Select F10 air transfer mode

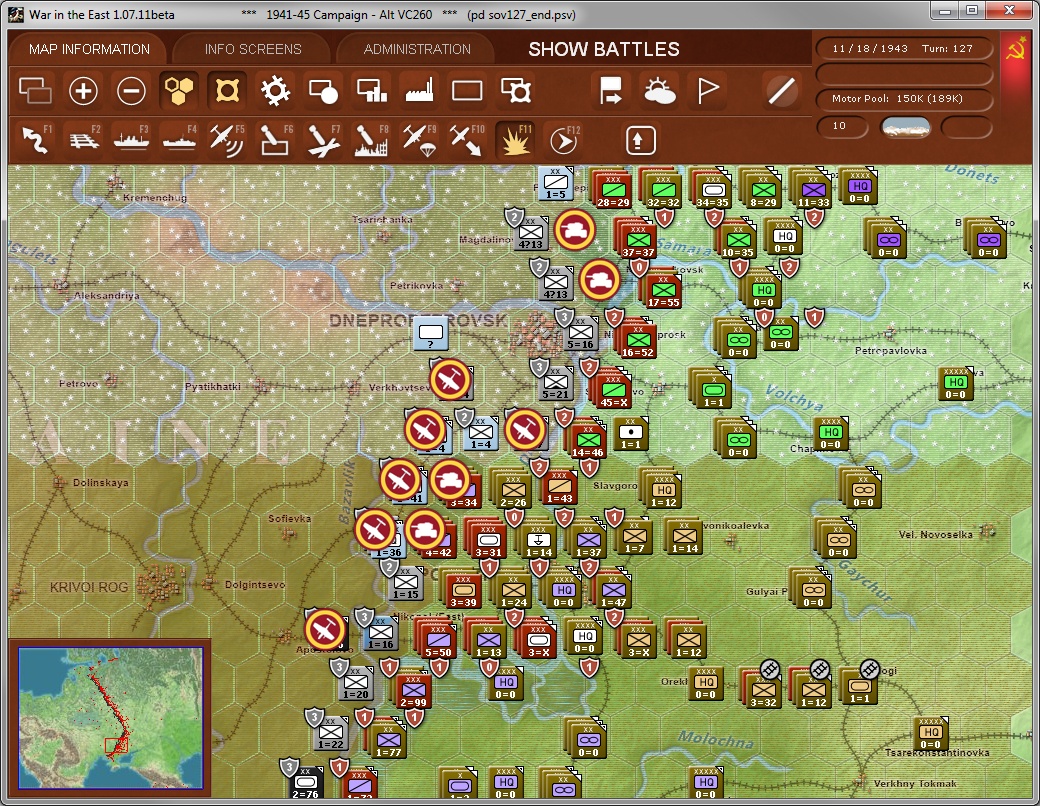click(467, 140)
